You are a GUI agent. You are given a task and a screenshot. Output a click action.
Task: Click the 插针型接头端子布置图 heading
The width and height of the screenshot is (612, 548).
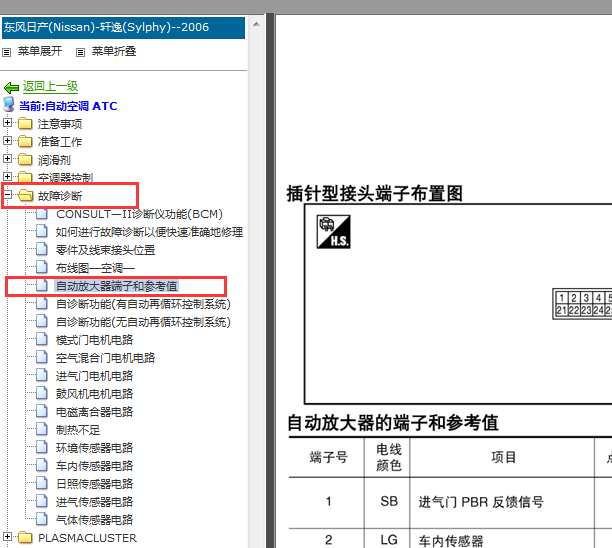tap(375, 193)
